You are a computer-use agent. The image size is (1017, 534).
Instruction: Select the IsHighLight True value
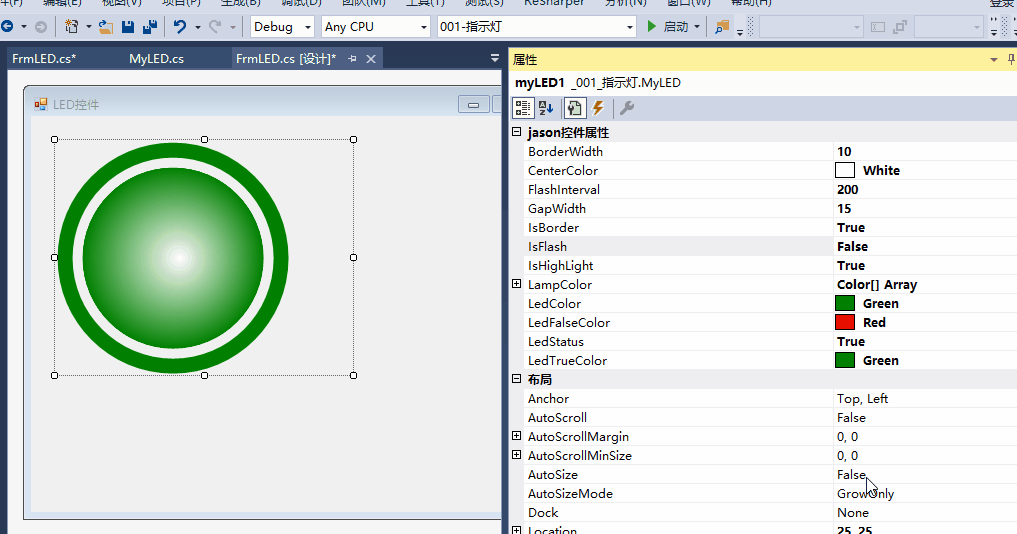[851, 265]
